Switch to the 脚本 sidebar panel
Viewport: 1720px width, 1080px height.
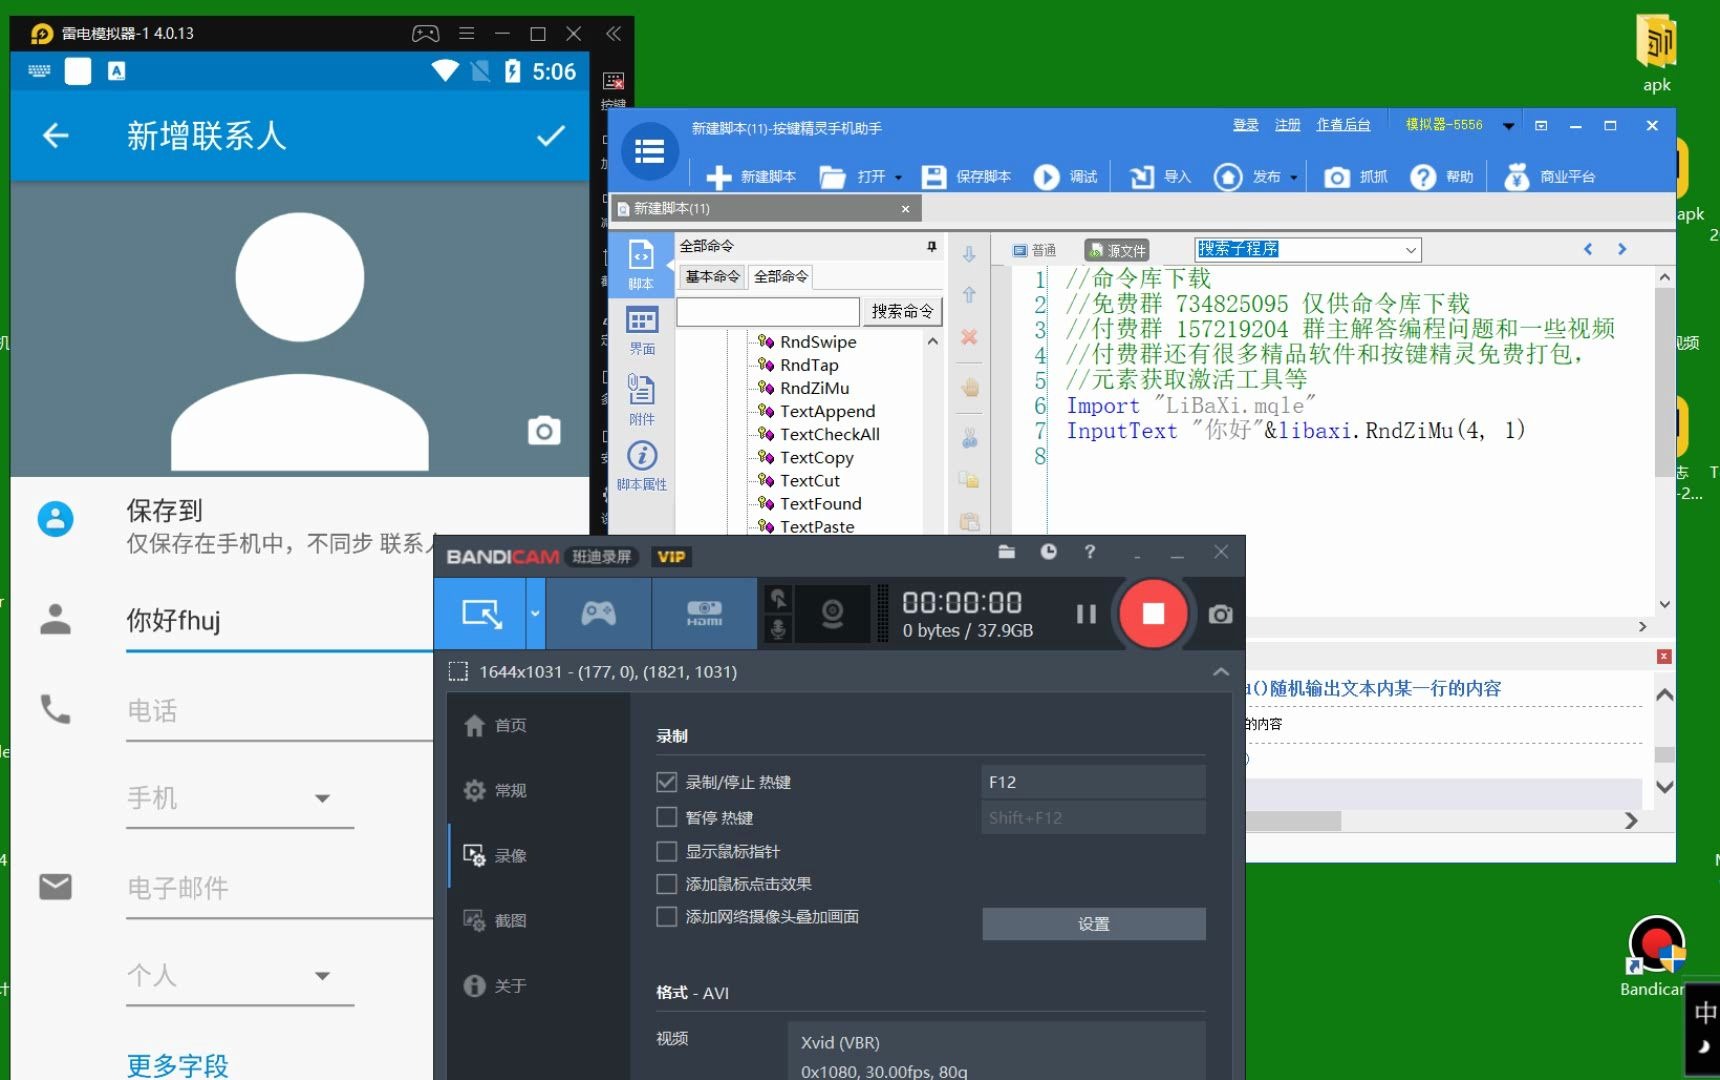(x=641, y=264)
